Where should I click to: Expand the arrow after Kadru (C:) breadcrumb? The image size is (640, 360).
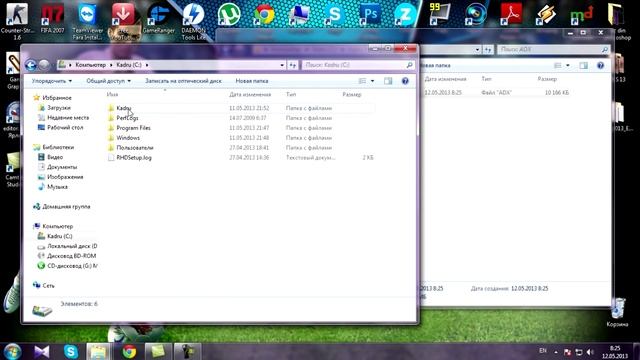tap(147, 65)
